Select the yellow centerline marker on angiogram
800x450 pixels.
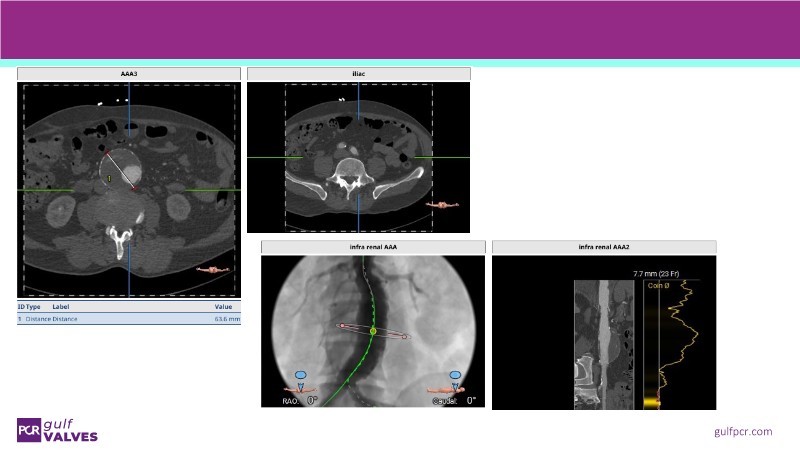pos(373,331)
